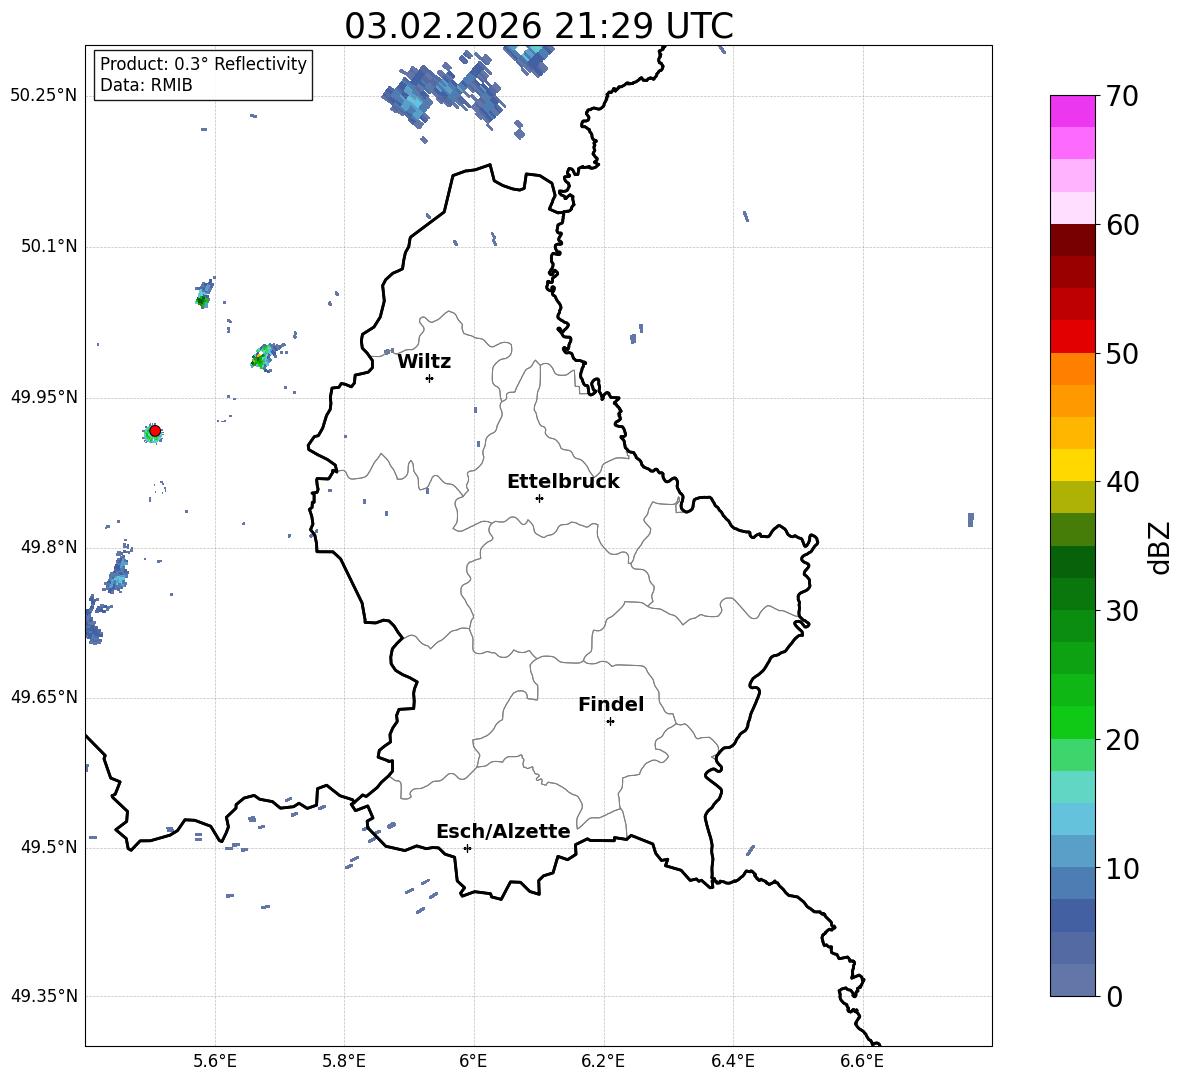Image resolution: width=1184 pixels, height=1081 pixels.
Task: Click the 49.35°N latitude label
Action: click(43, 996)
